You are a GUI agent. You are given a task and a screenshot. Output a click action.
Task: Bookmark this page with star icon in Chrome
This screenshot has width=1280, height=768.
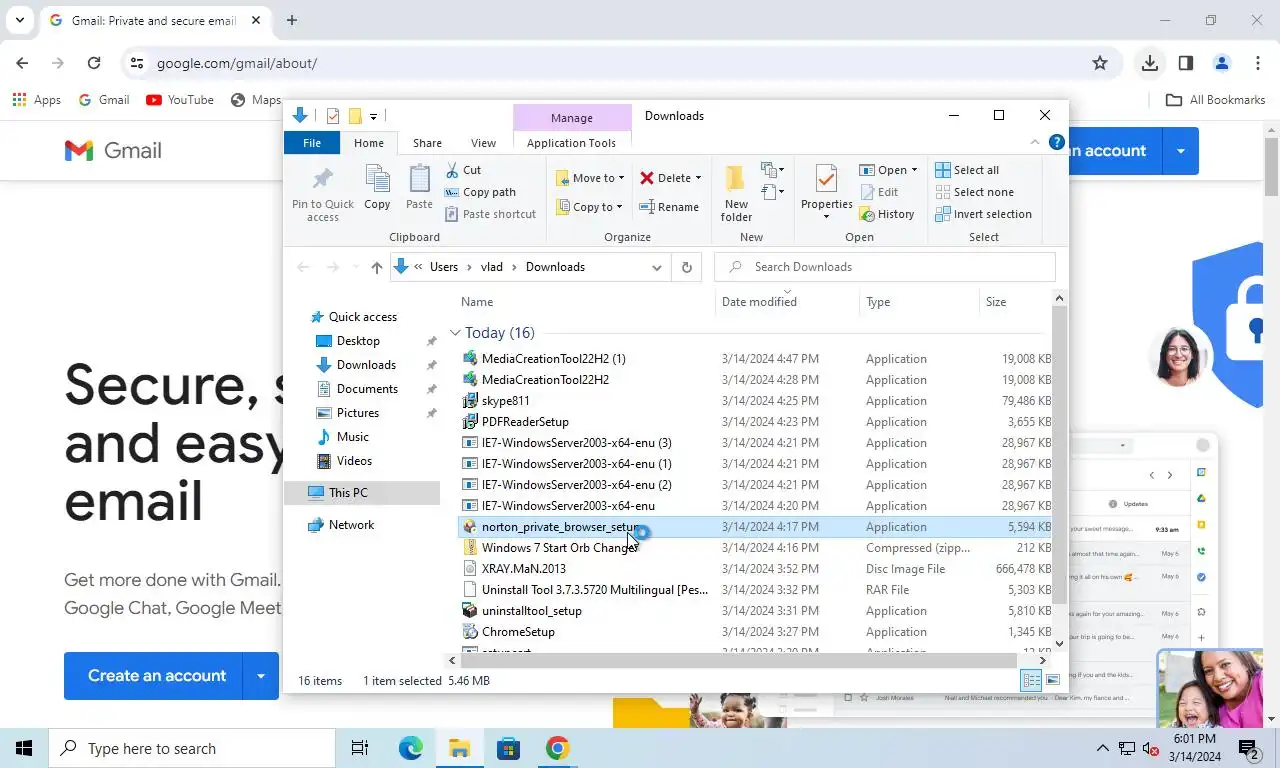click(x=1100, y=63)
